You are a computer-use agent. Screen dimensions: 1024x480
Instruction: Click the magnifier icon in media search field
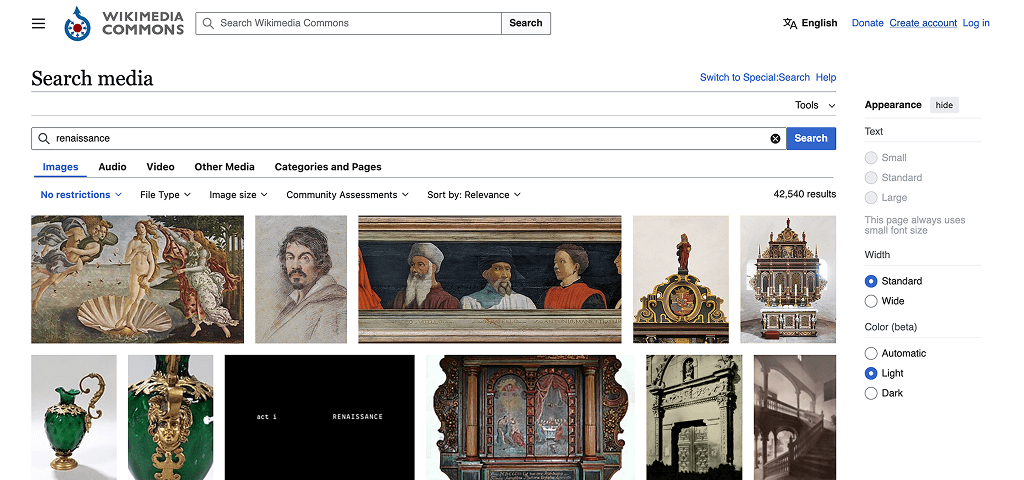[44, 138]
